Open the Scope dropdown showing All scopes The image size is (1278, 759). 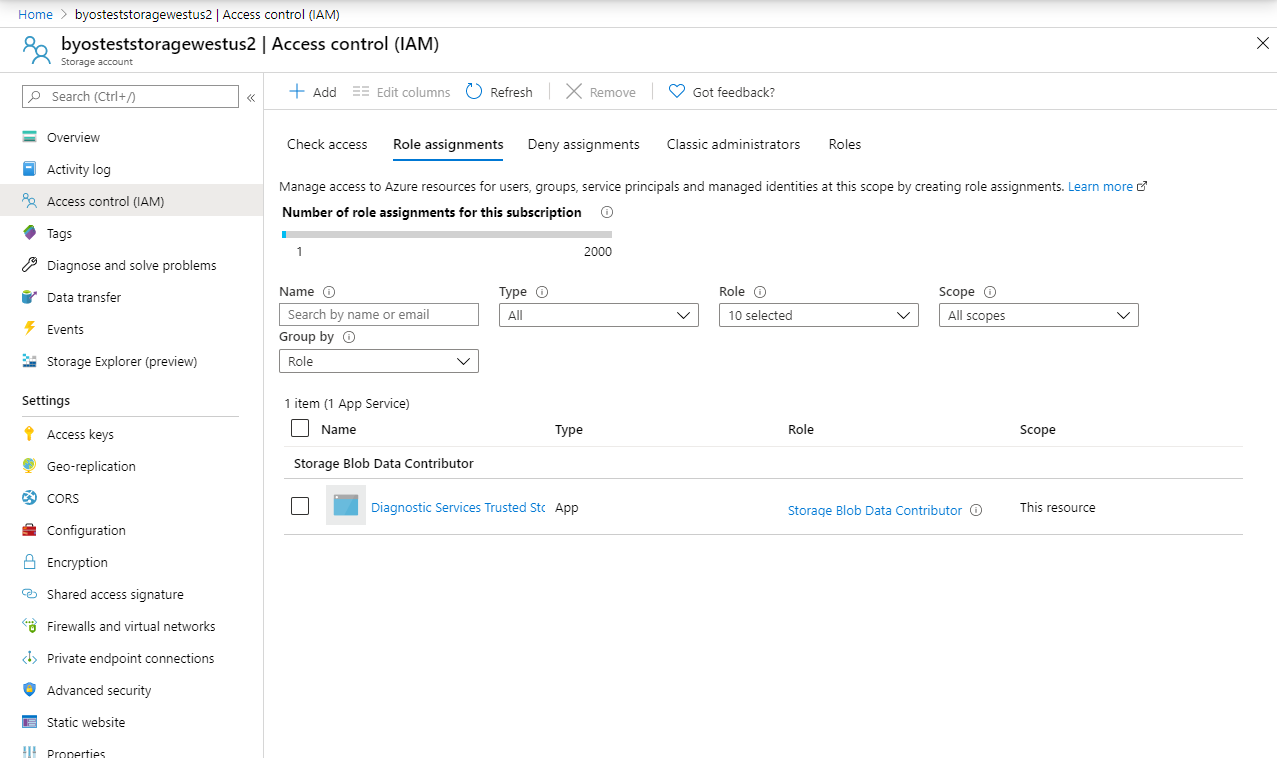point(1038,315)
